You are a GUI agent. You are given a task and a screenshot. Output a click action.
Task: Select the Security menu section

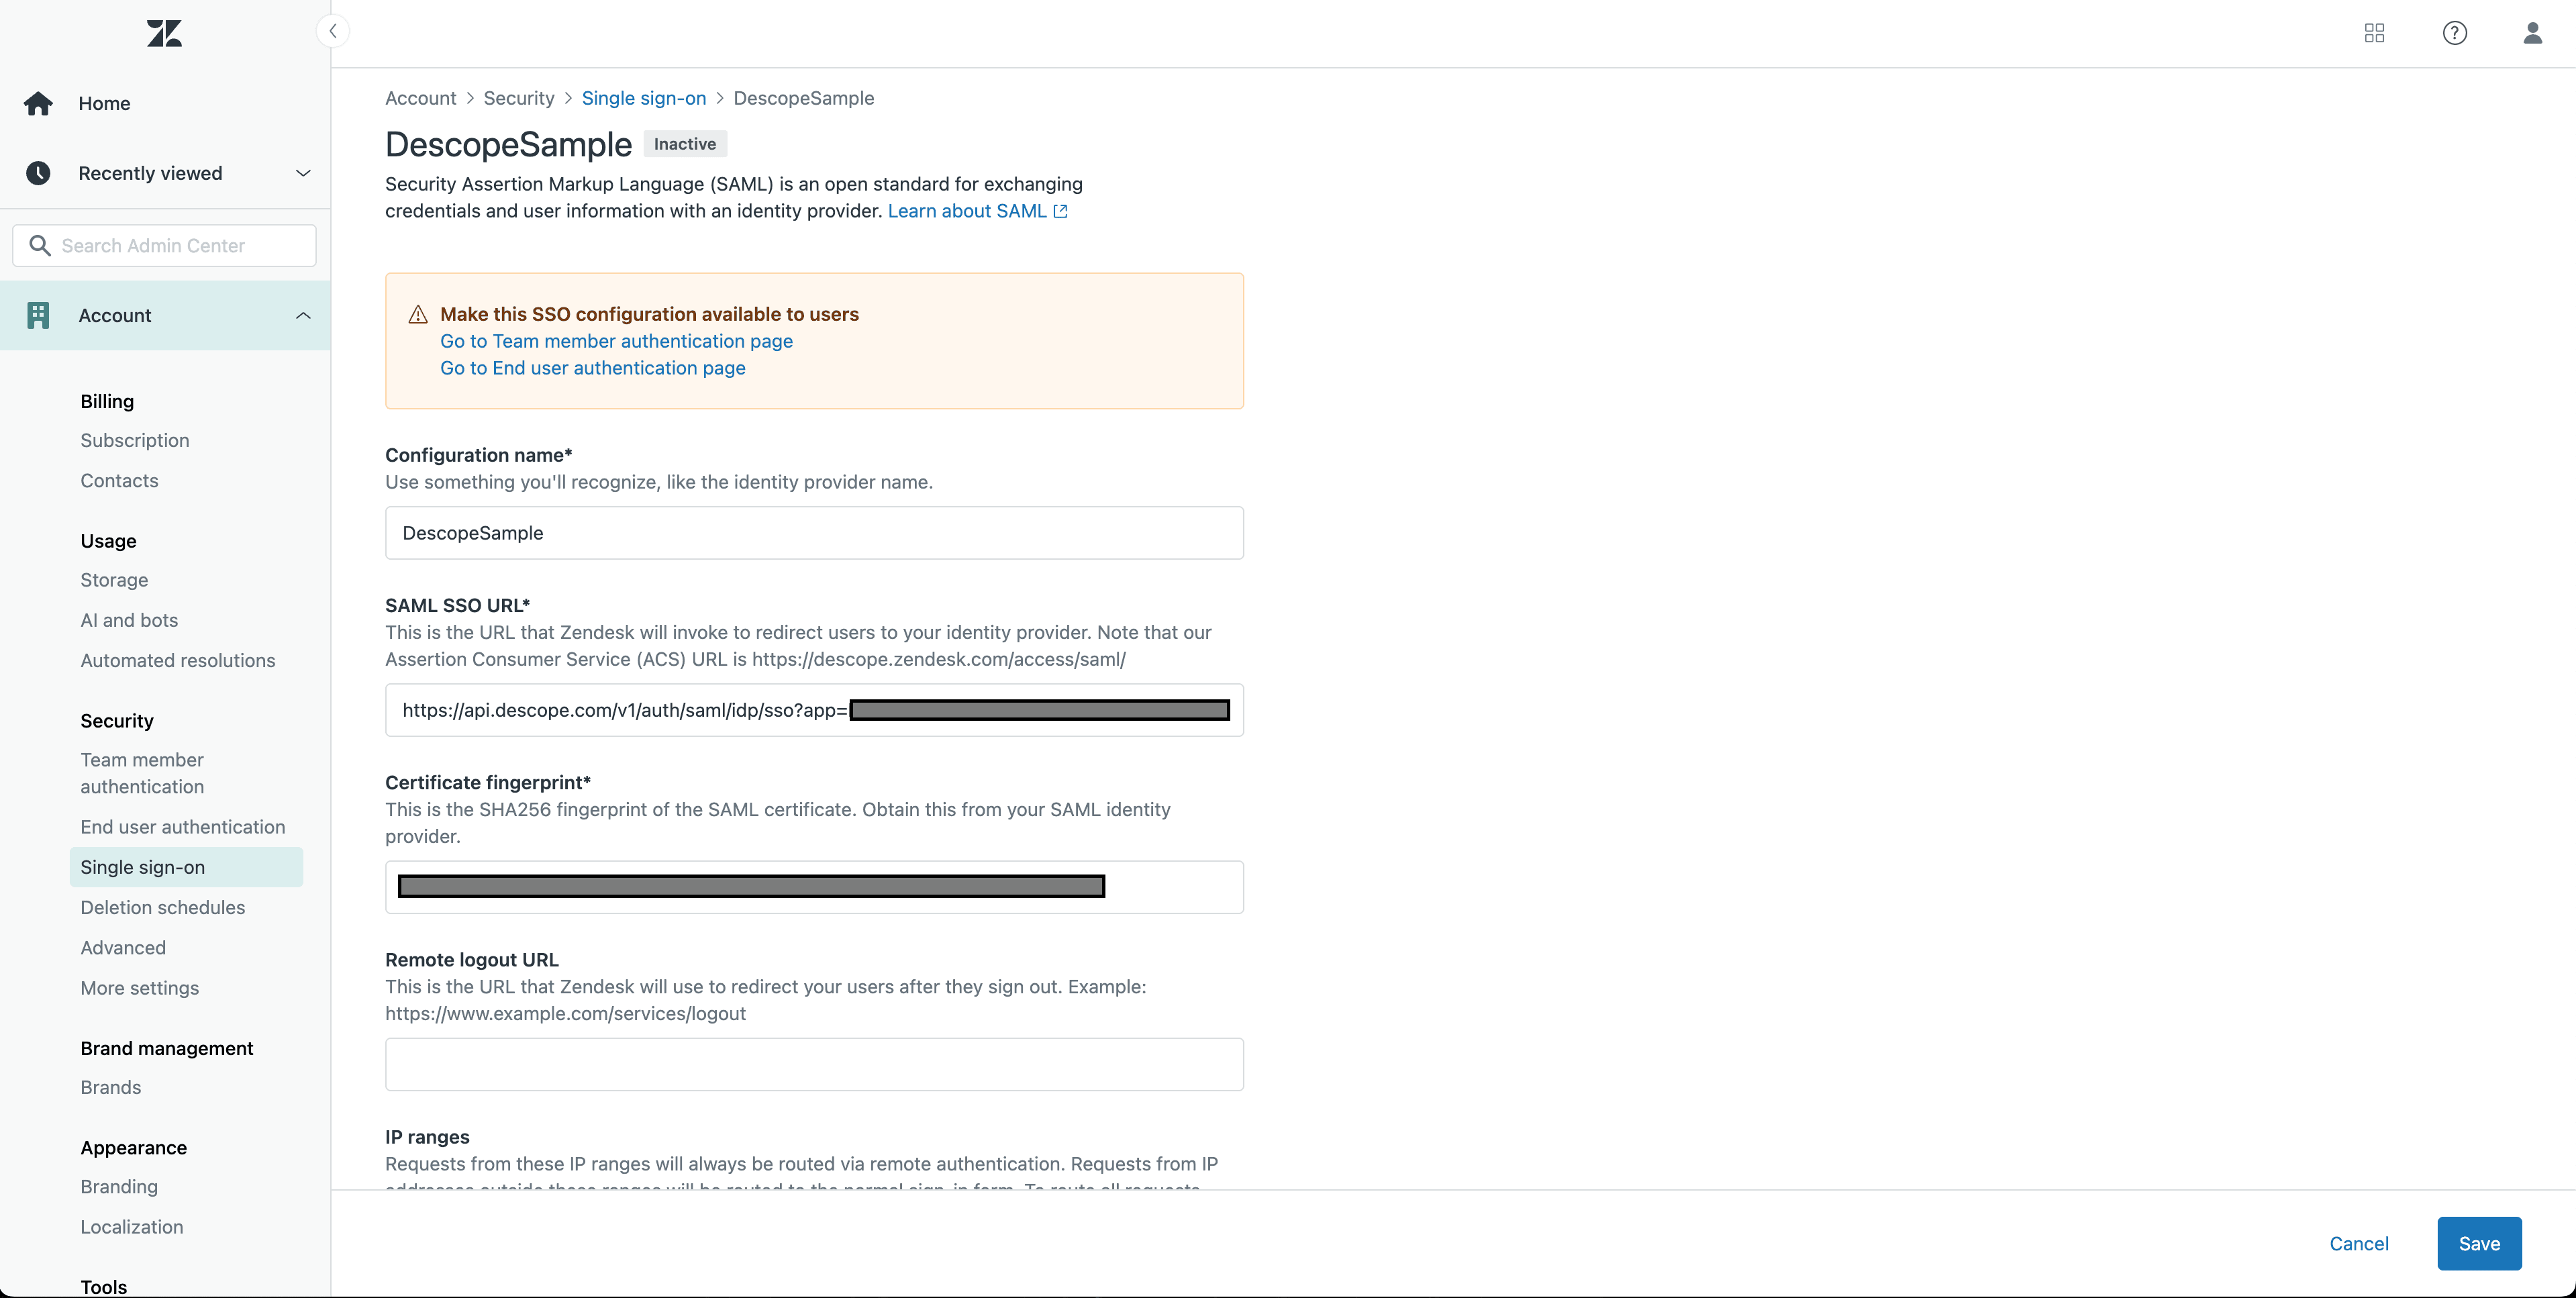point(116,719)
